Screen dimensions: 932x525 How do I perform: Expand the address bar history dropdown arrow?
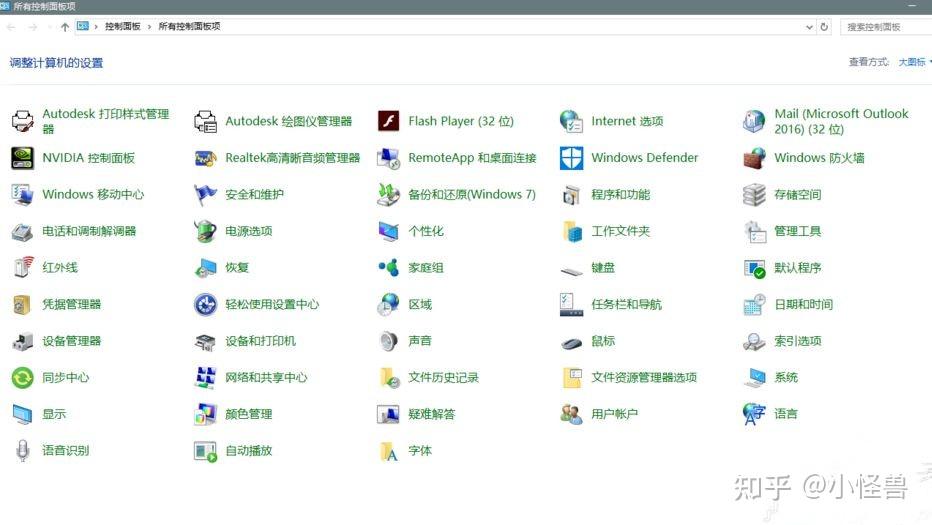pyautogui.click(x=808, y=27)
